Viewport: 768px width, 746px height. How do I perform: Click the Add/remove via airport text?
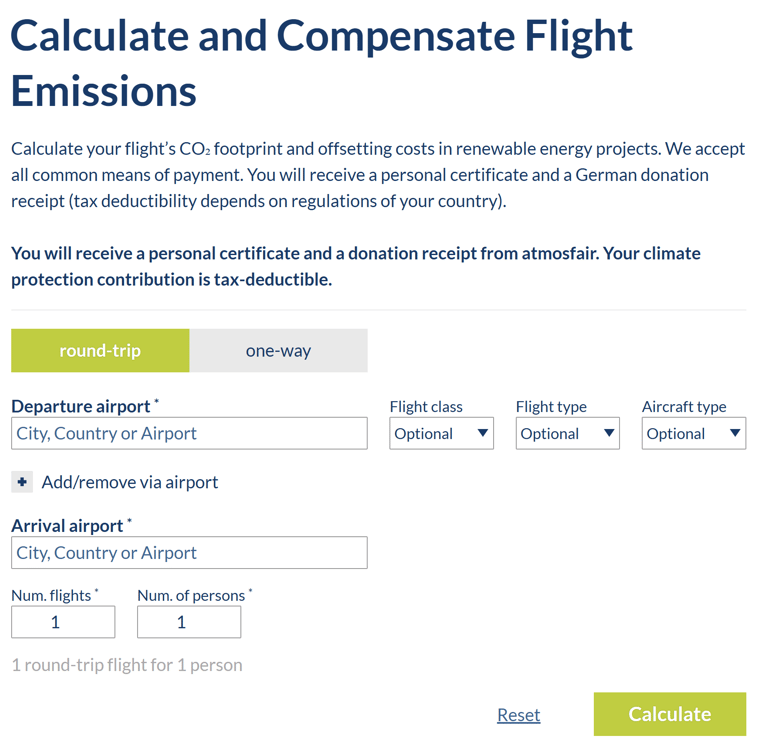coord(130,482)
